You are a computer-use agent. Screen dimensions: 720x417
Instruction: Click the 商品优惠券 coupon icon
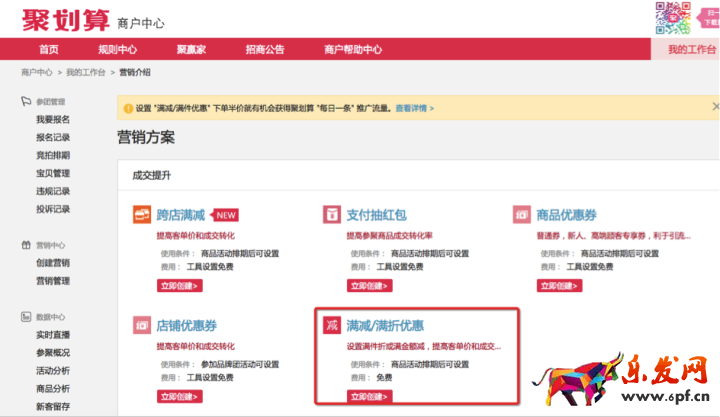coord(522,214)
